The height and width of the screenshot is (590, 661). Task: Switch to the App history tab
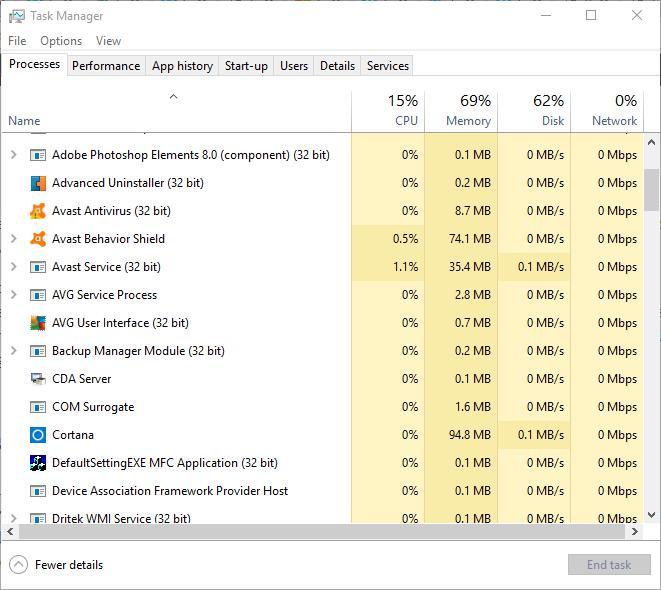click(x=183, y=66)
